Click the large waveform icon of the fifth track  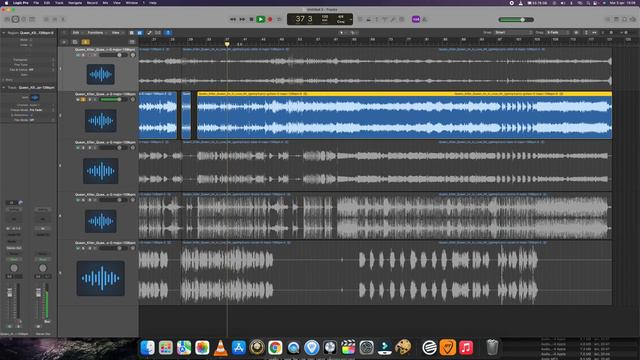(x=100, y=278)
